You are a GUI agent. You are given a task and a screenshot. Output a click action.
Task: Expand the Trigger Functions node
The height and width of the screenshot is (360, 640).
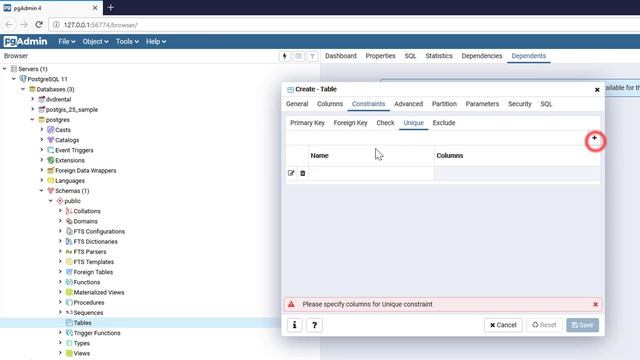click(60, 333)
